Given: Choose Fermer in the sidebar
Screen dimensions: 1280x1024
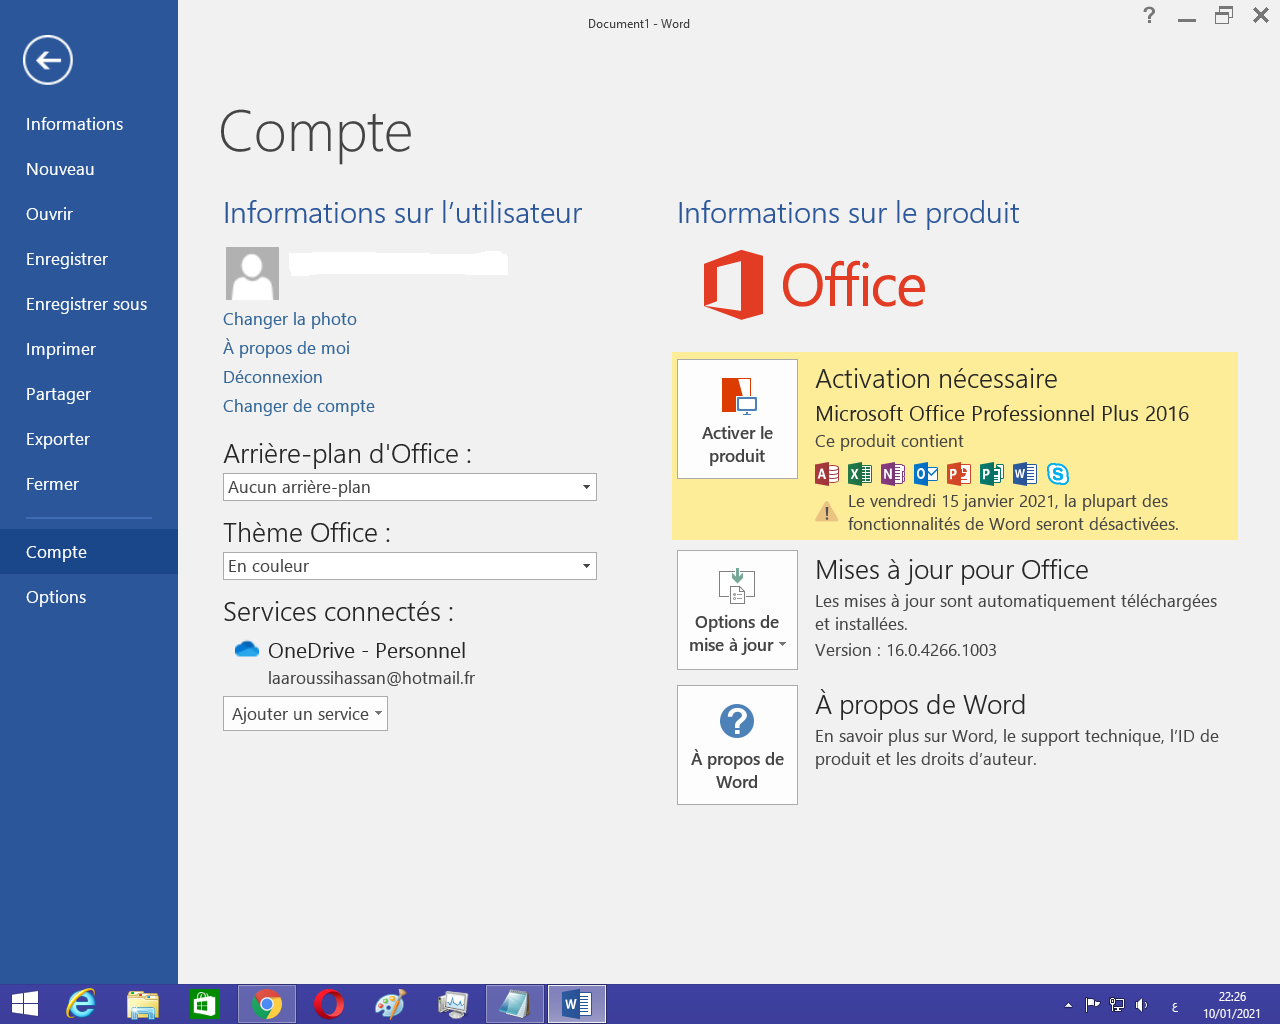Looking at the screenshot, I should pyautogui.click(x=89, y=484).
